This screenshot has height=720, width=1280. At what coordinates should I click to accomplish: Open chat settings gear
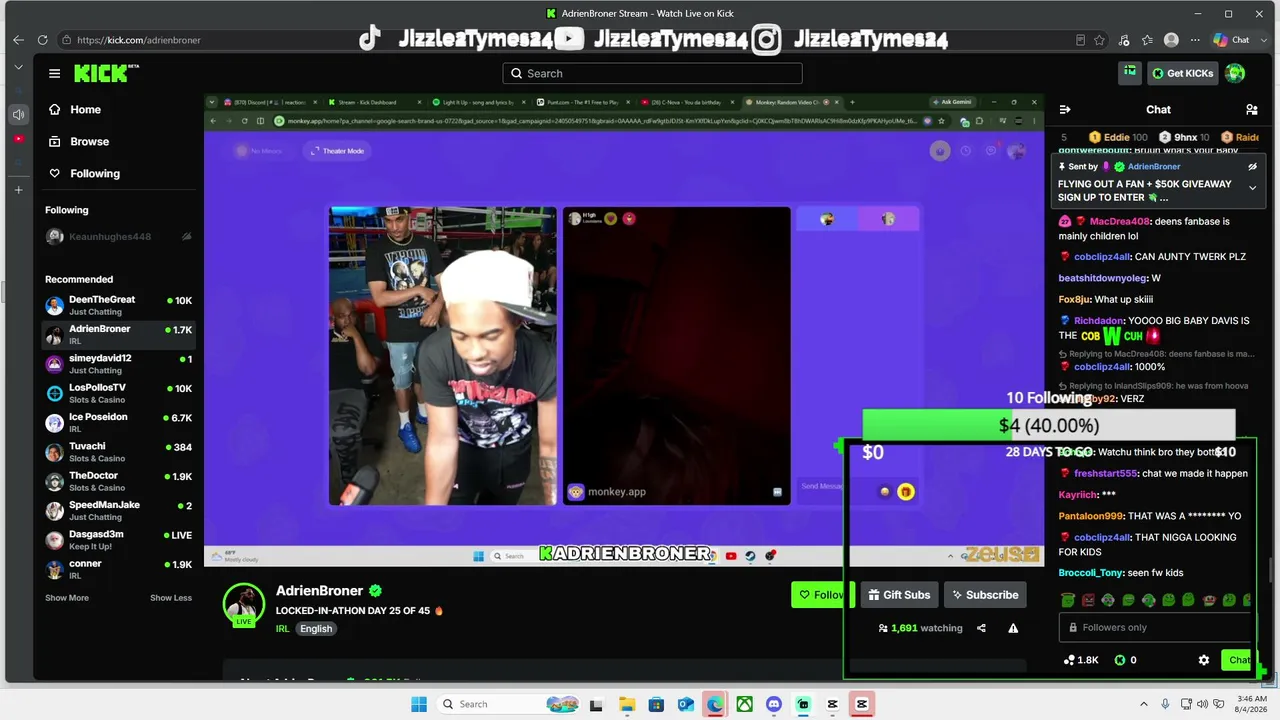point(1204,660)
